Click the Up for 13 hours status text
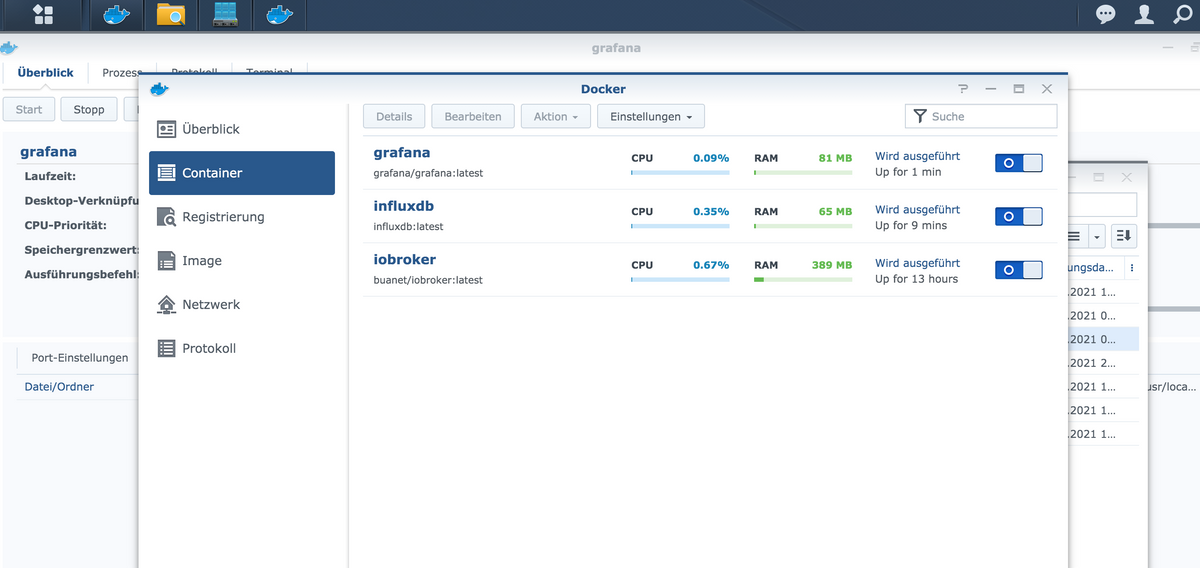1200x568 pixels. [x=917, y=279]
